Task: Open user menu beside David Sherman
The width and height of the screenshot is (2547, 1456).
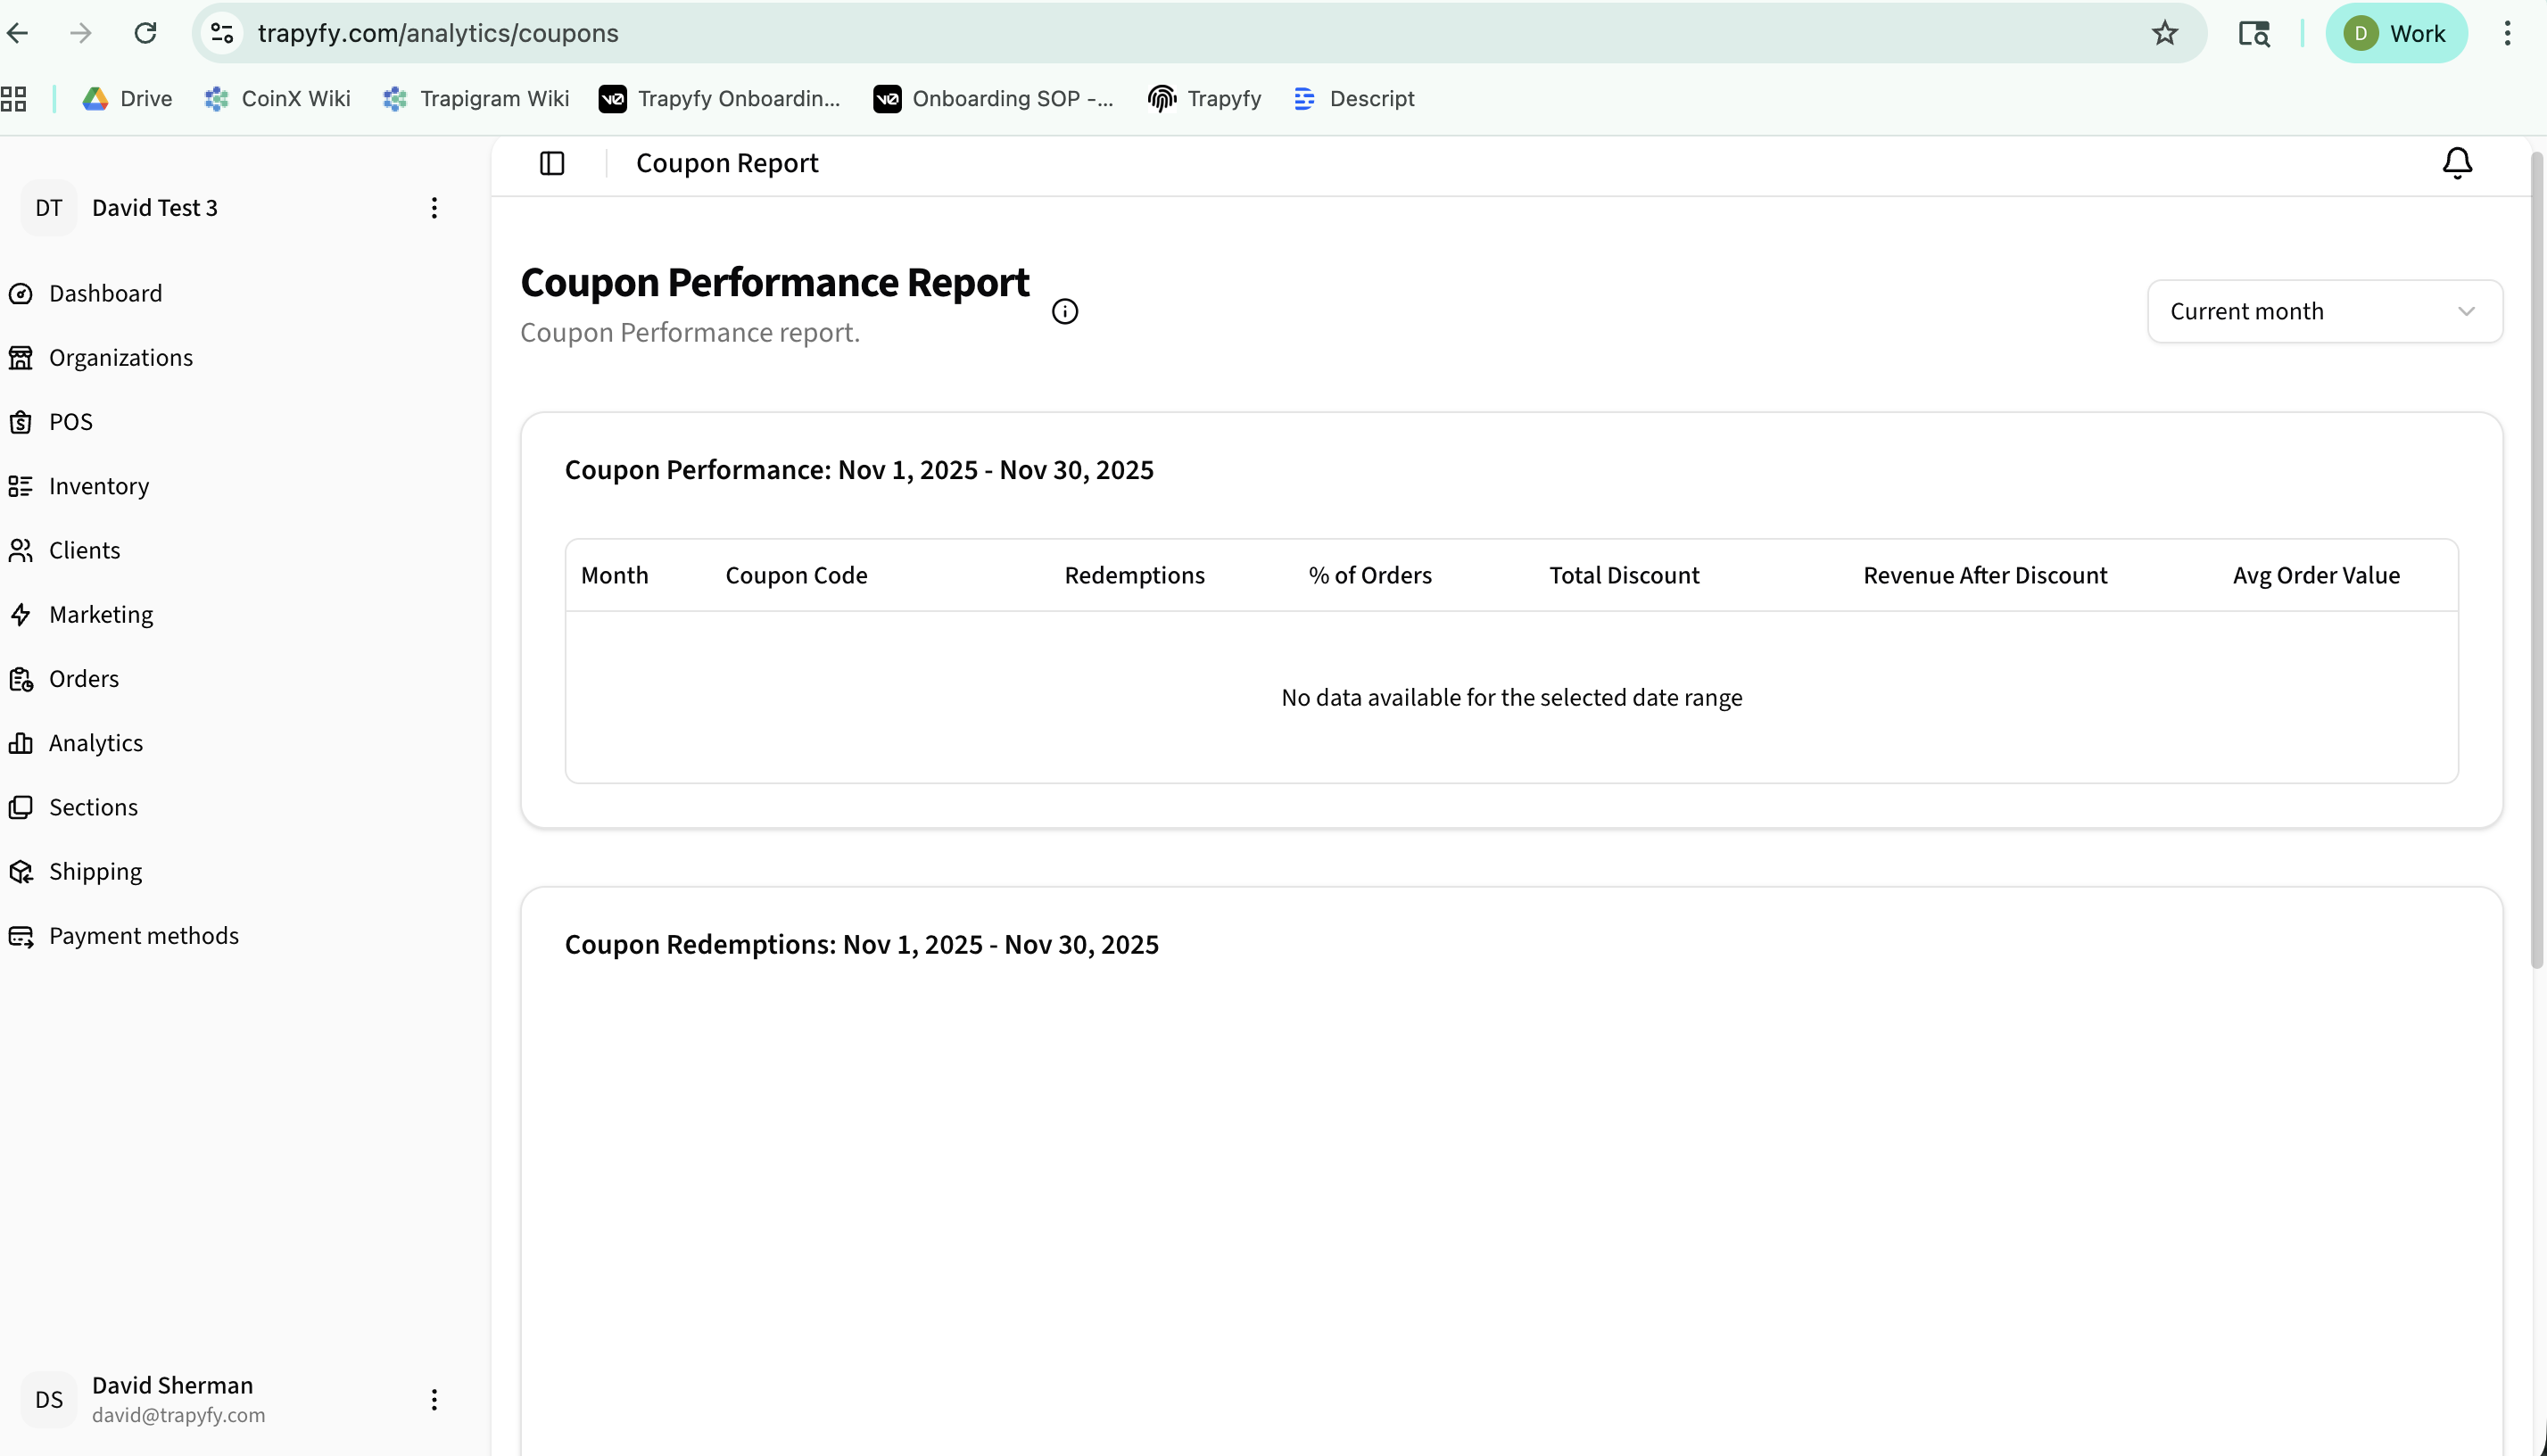Action: tap(434, 1399)
